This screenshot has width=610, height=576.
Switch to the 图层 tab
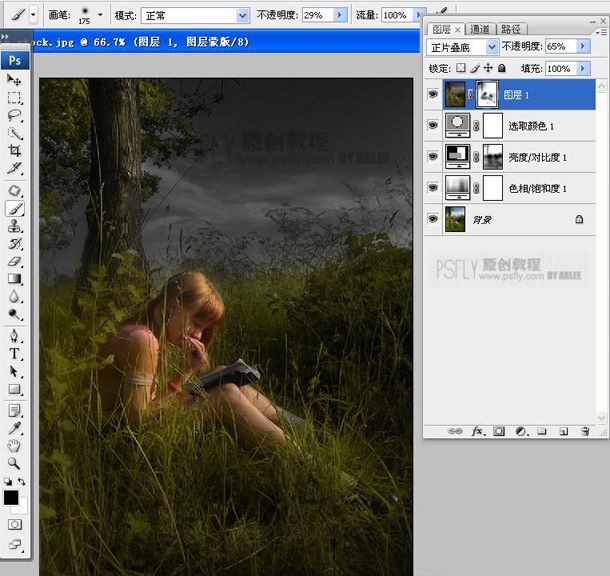pyautogui.click(x=442, y=29)
